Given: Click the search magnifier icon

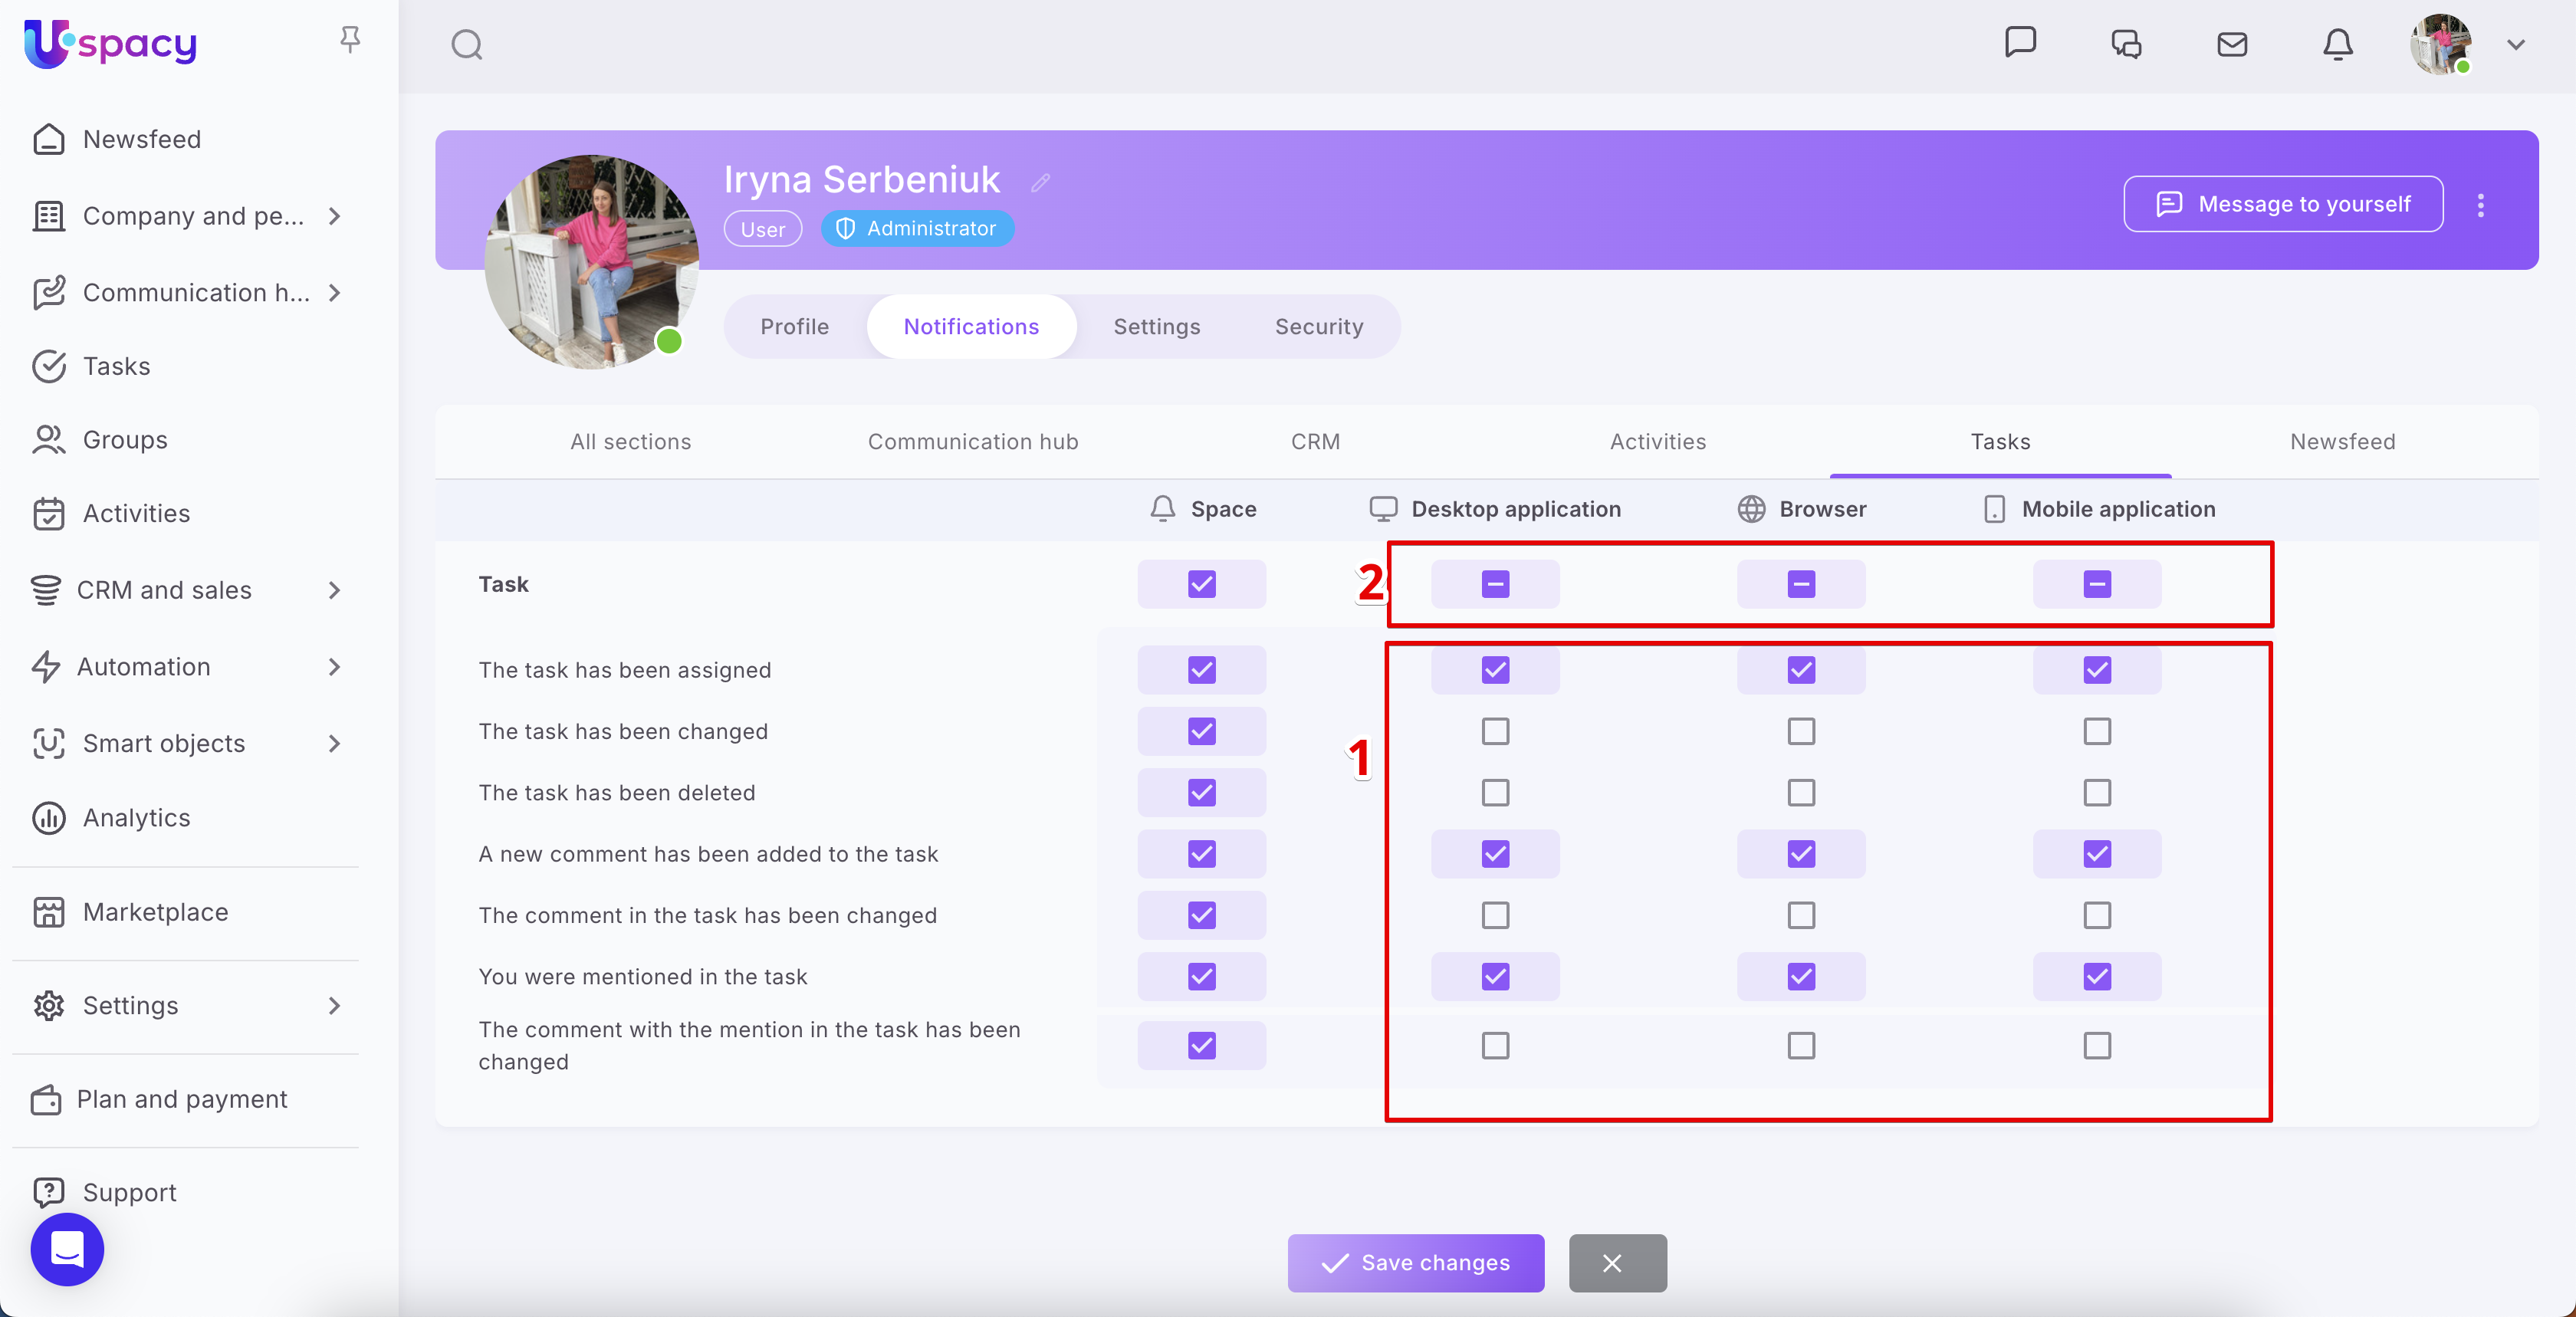Looking at the screenshot, I should (x=466, y=45).
